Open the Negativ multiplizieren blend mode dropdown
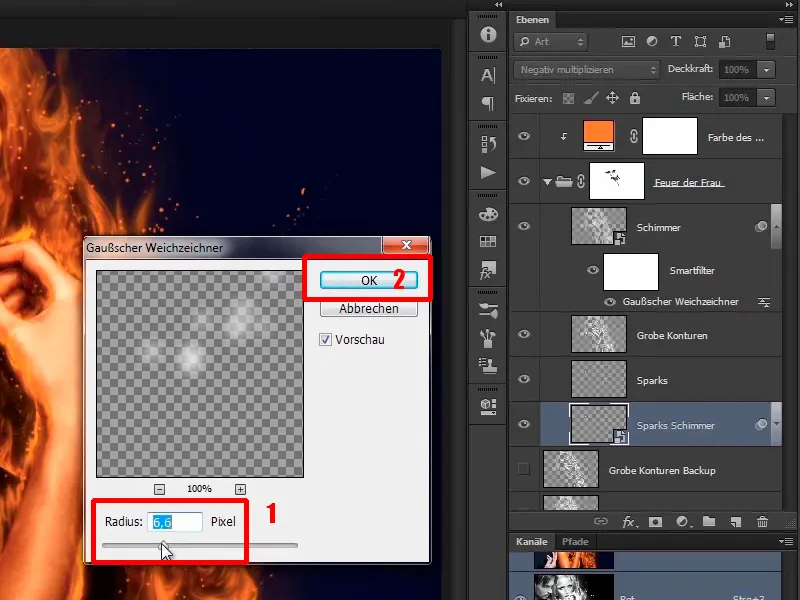Image resolution: width=800 pixels, height=600 pixels. point(587,69)
